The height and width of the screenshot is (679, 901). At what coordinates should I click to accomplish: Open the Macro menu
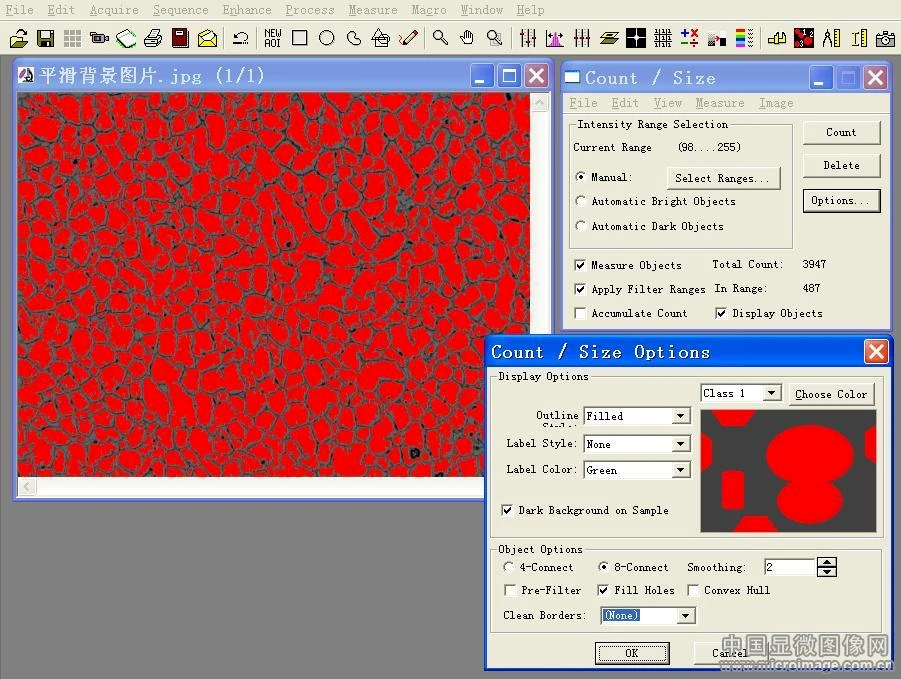[429, 10]
